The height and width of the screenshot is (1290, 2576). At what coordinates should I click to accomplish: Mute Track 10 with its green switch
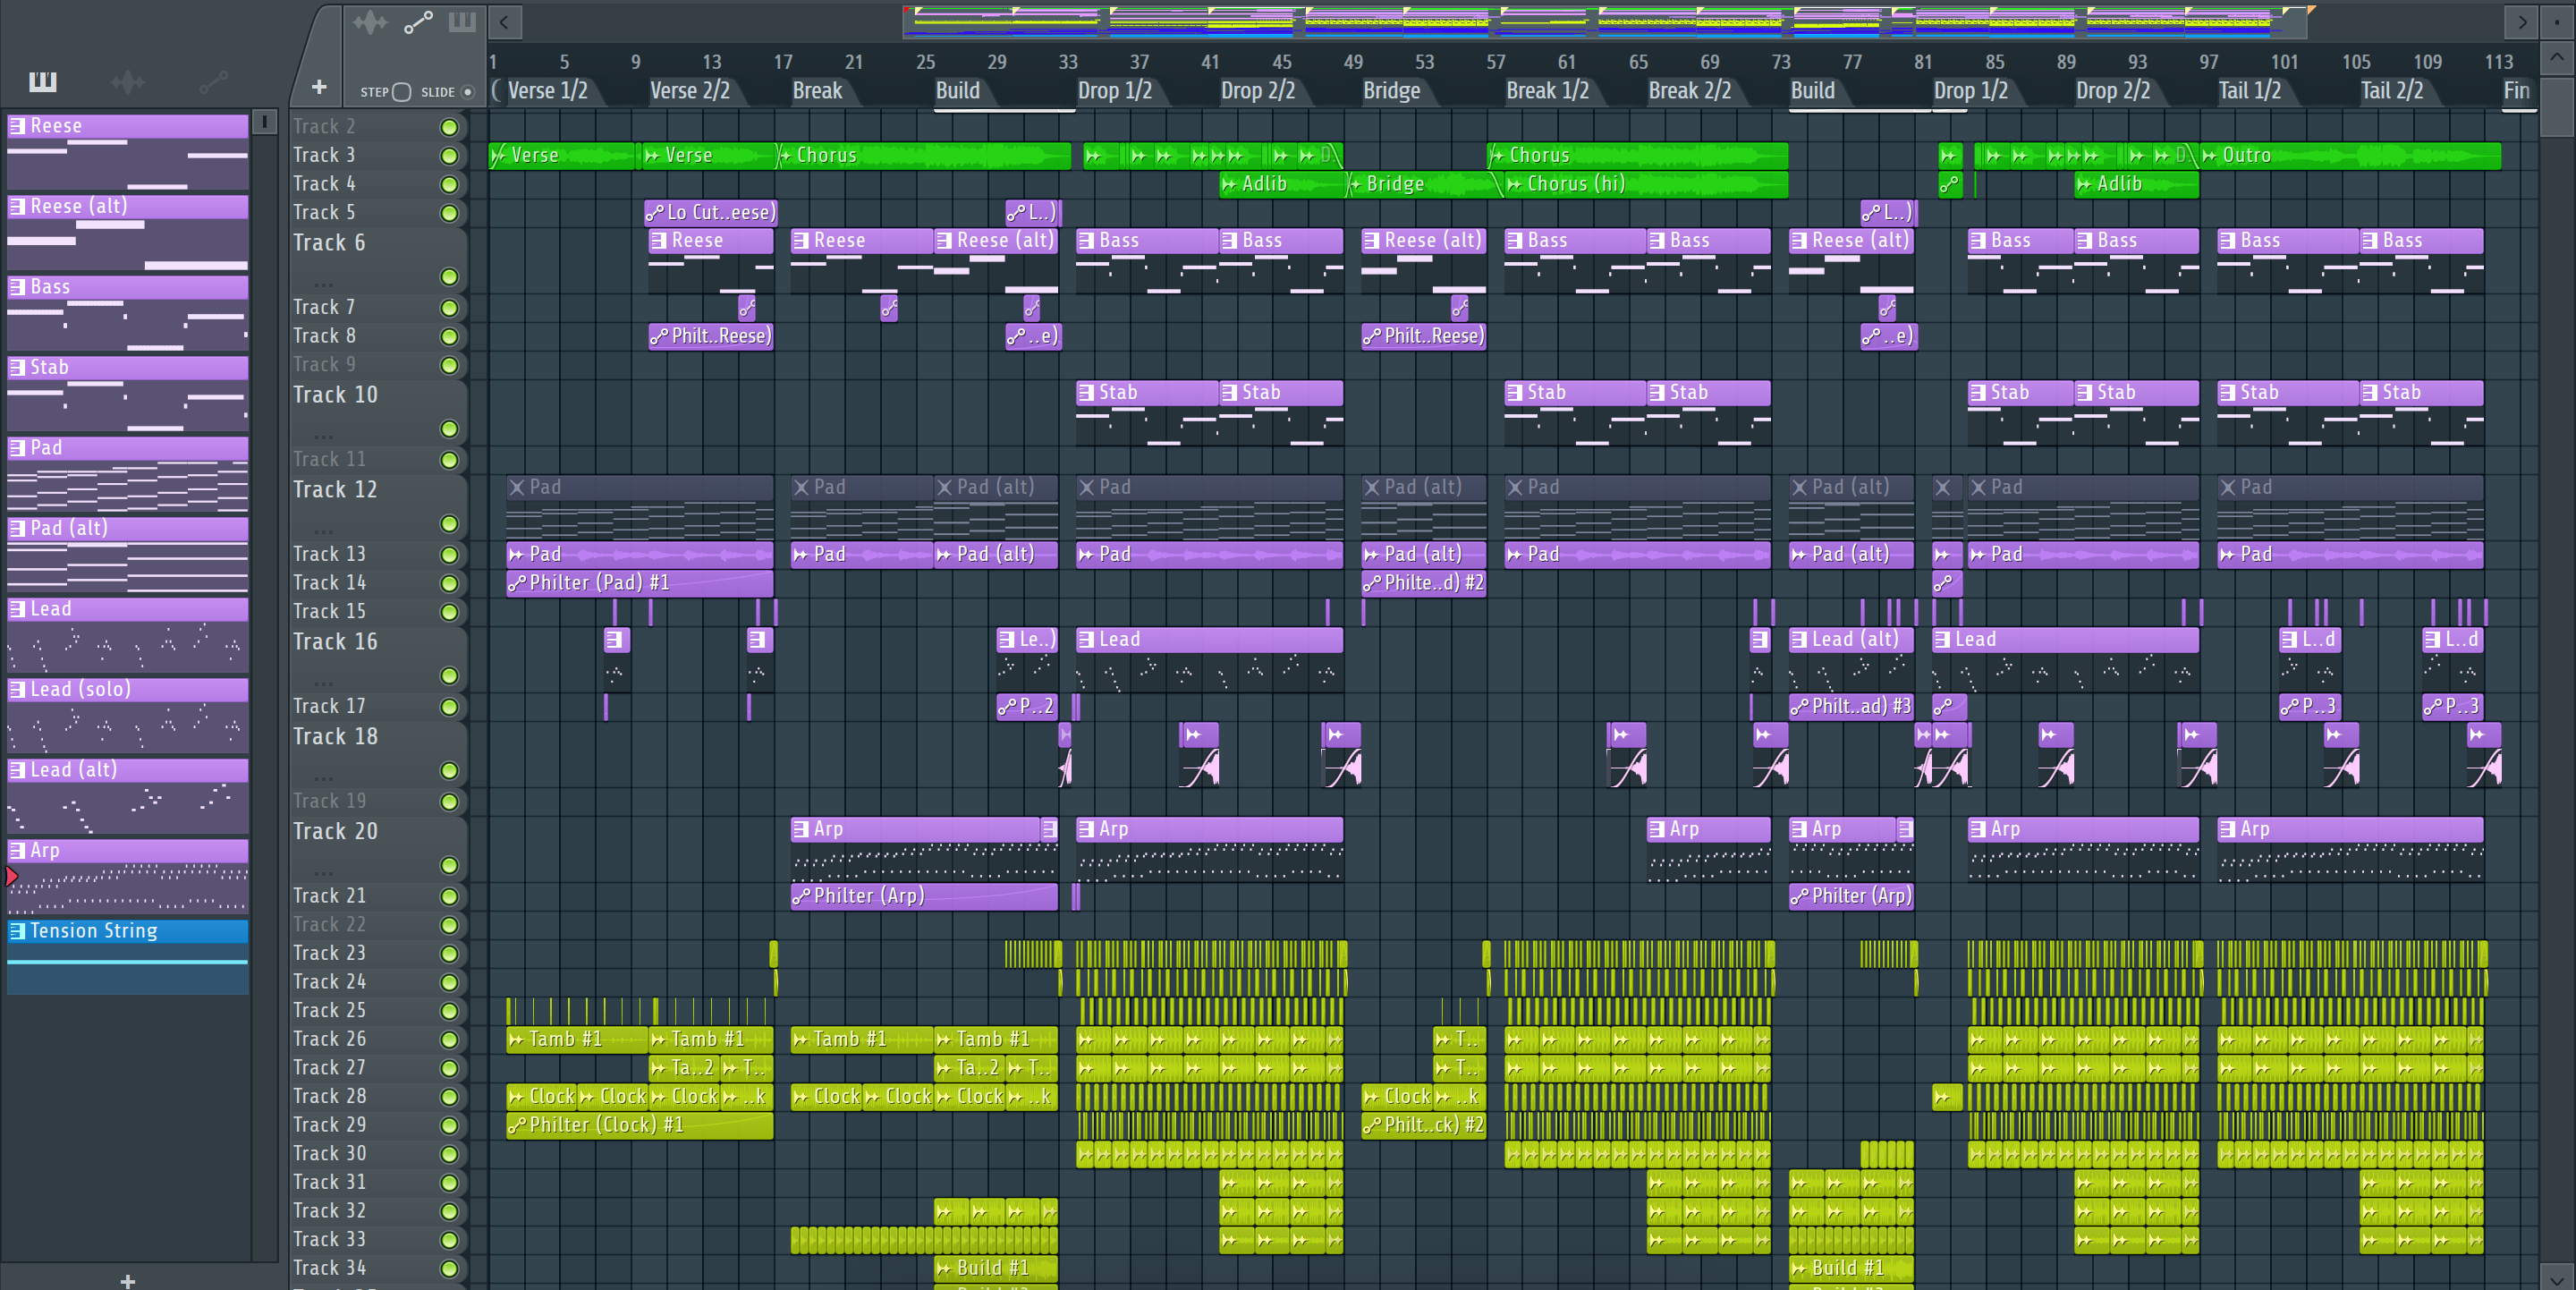(449, 429)
